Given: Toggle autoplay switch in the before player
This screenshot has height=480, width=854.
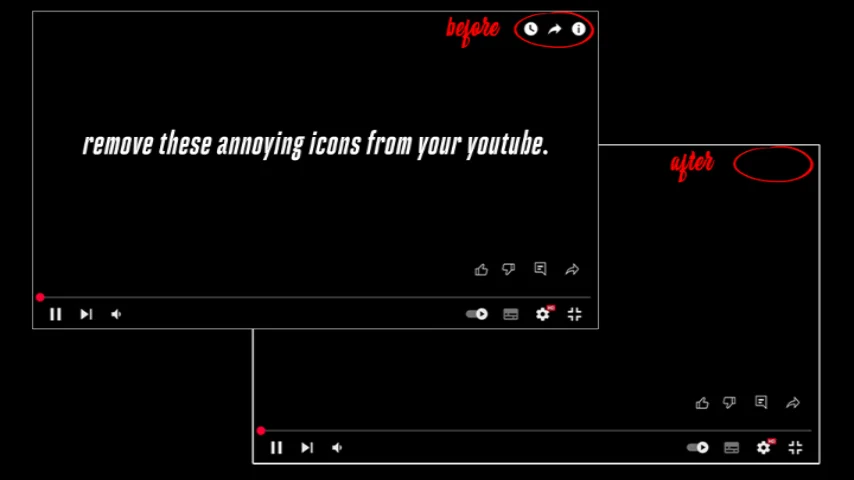Looking at the screenshot, I should point(477,314).
